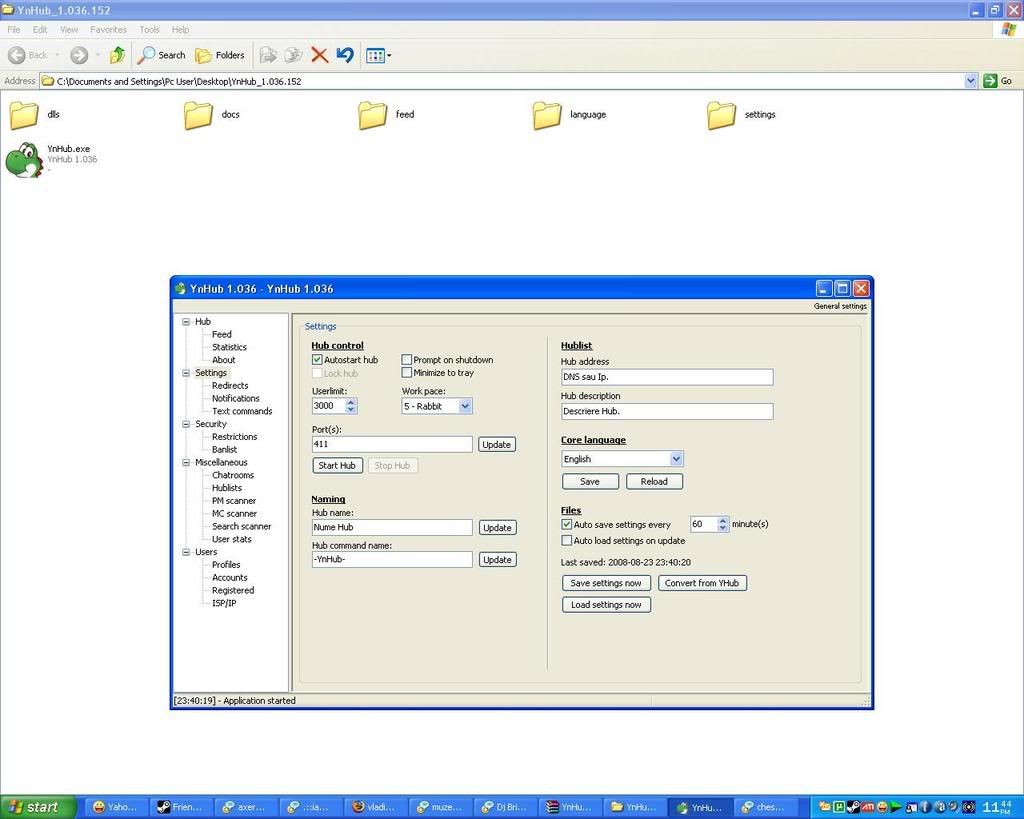Click the Save button under Core language
The image size is (1024, 819).
pyautogui.click(x=590, y=482)
